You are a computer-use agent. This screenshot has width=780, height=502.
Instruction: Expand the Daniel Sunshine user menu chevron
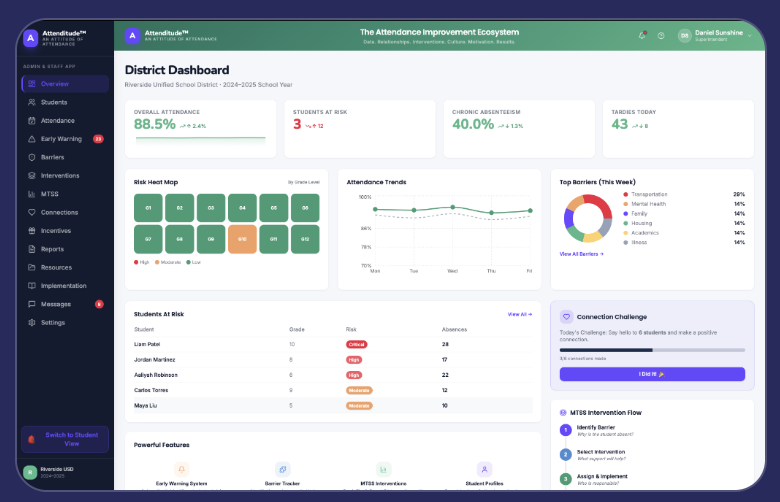[750, 36]
